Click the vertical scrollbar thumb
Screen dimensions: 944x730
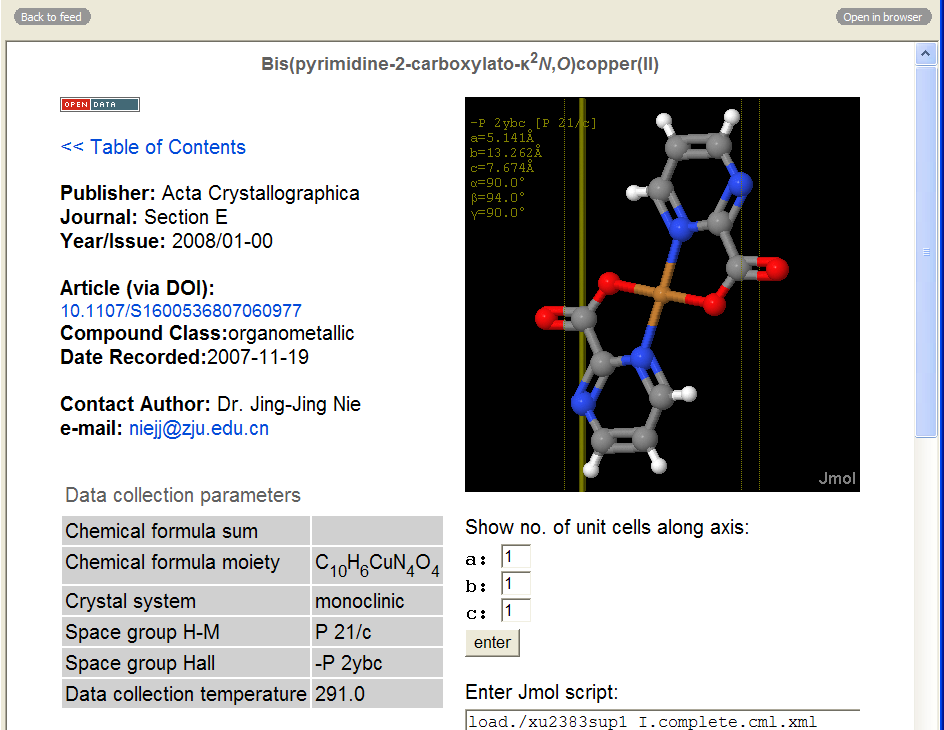[925, 250]
